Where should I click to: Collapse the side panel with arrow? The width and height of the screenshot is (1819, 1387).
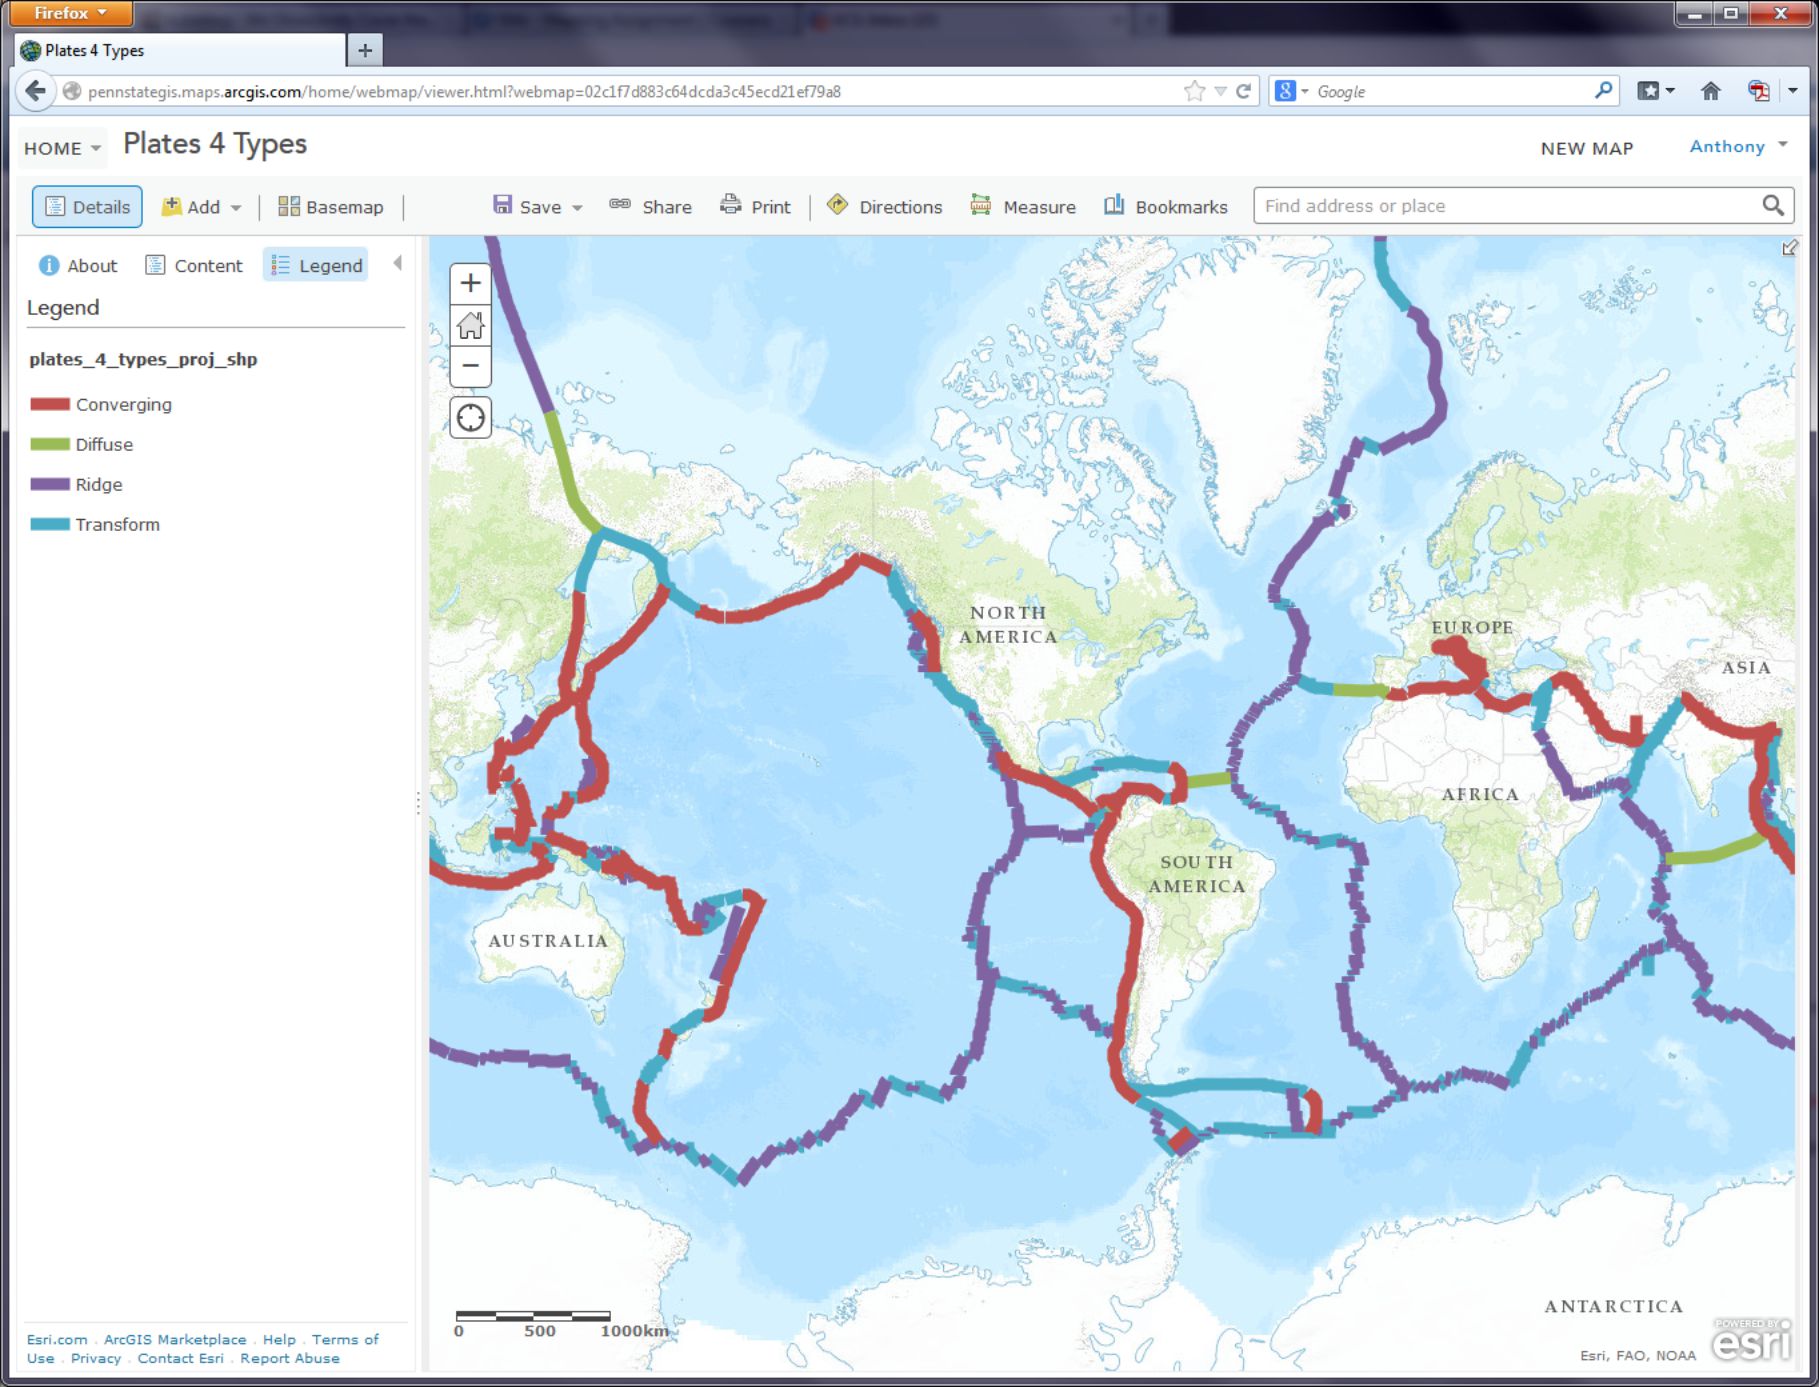tap(398, 263)
